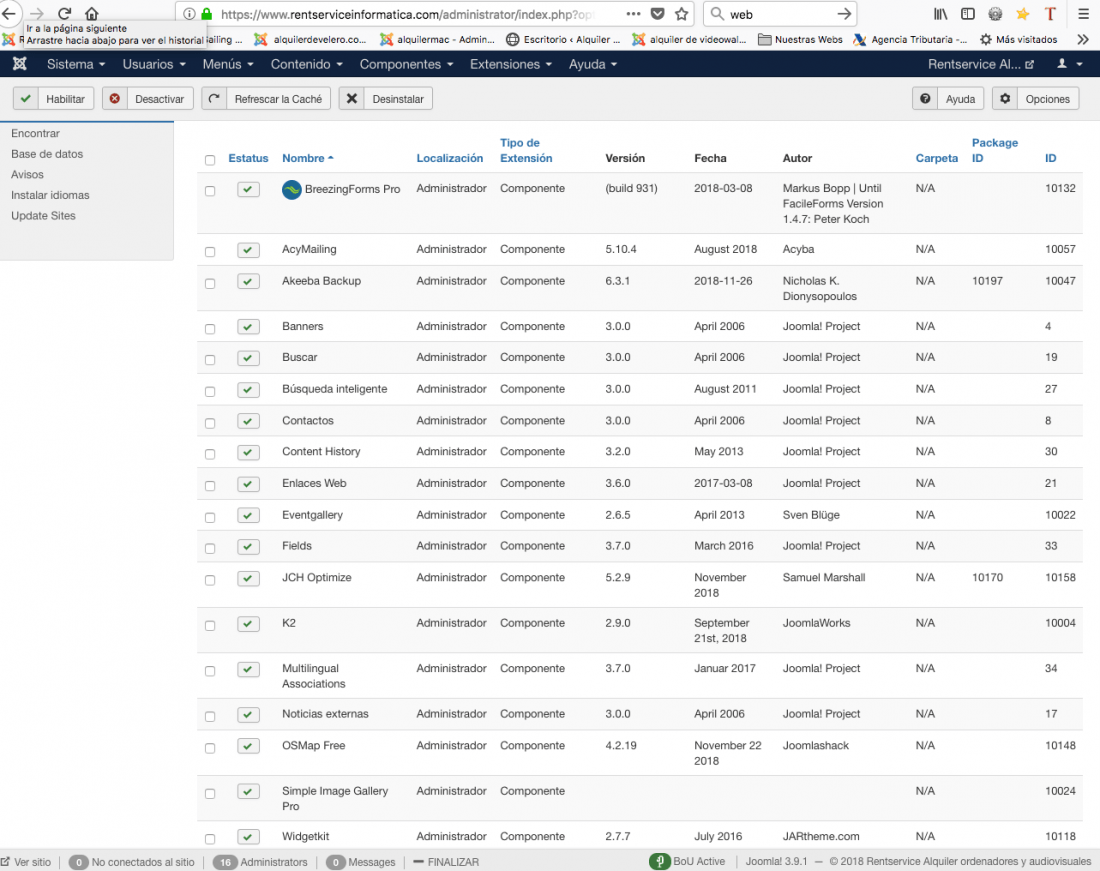Select all extensions with the header checkbox
This screenshot has height=871, width=1100.
210,160
